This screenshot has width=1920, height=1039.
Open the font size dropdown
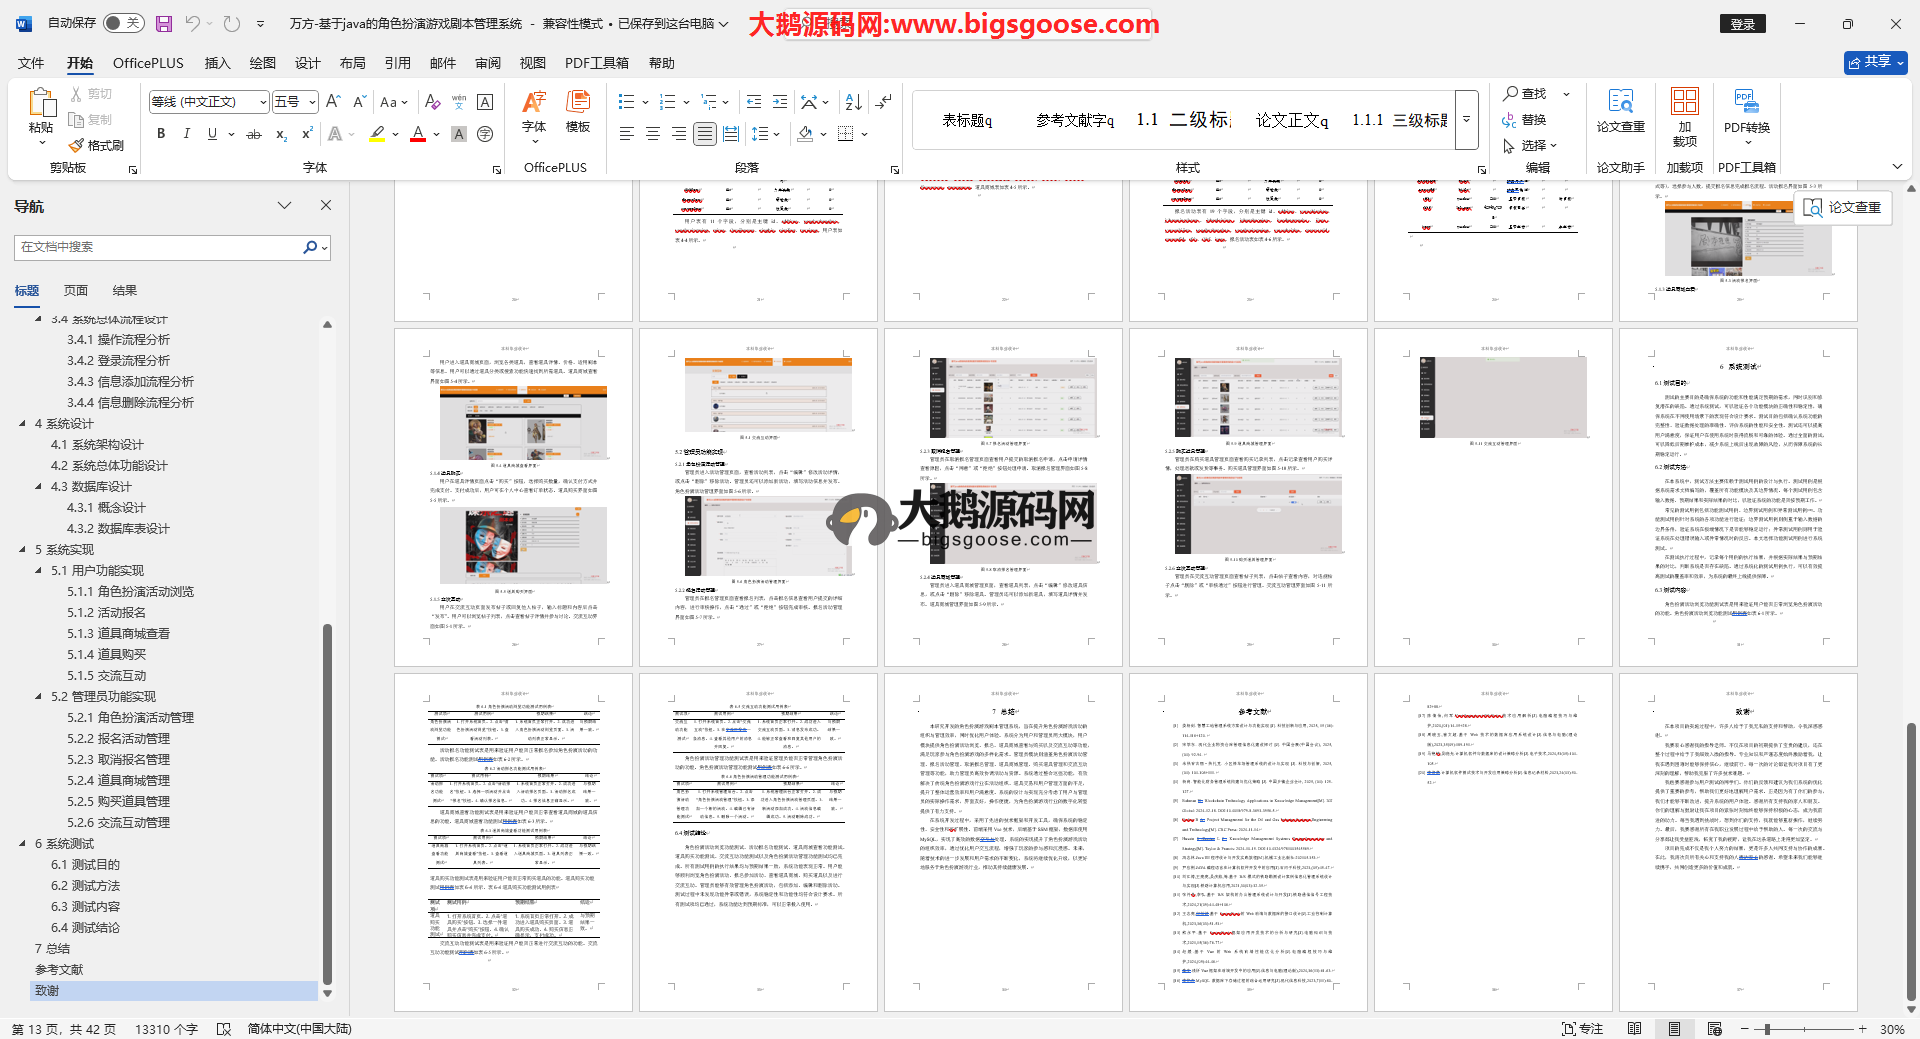(312, 102)
